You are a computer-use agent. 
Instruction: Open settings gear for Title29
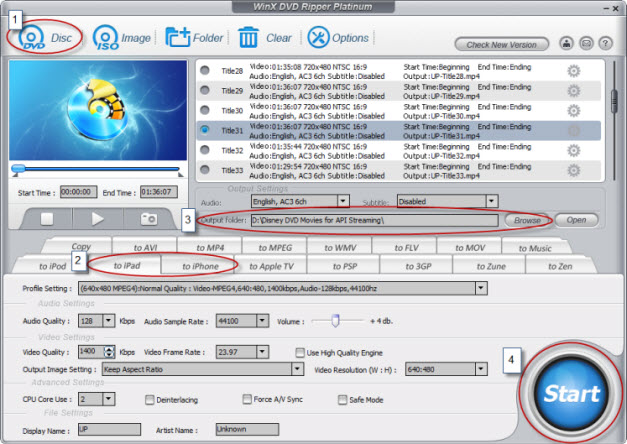pos(574,91)
